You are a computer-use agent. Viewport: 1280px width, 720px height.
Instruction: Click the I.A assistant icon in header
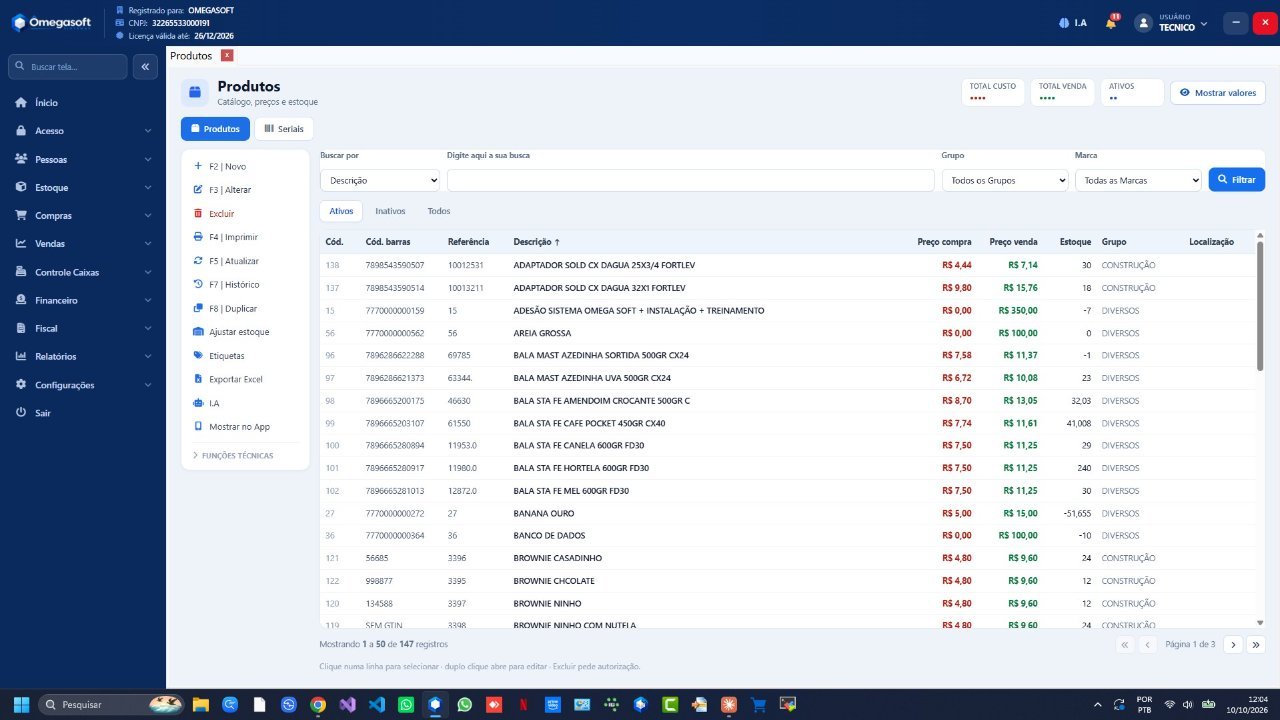coord(1073,23)
